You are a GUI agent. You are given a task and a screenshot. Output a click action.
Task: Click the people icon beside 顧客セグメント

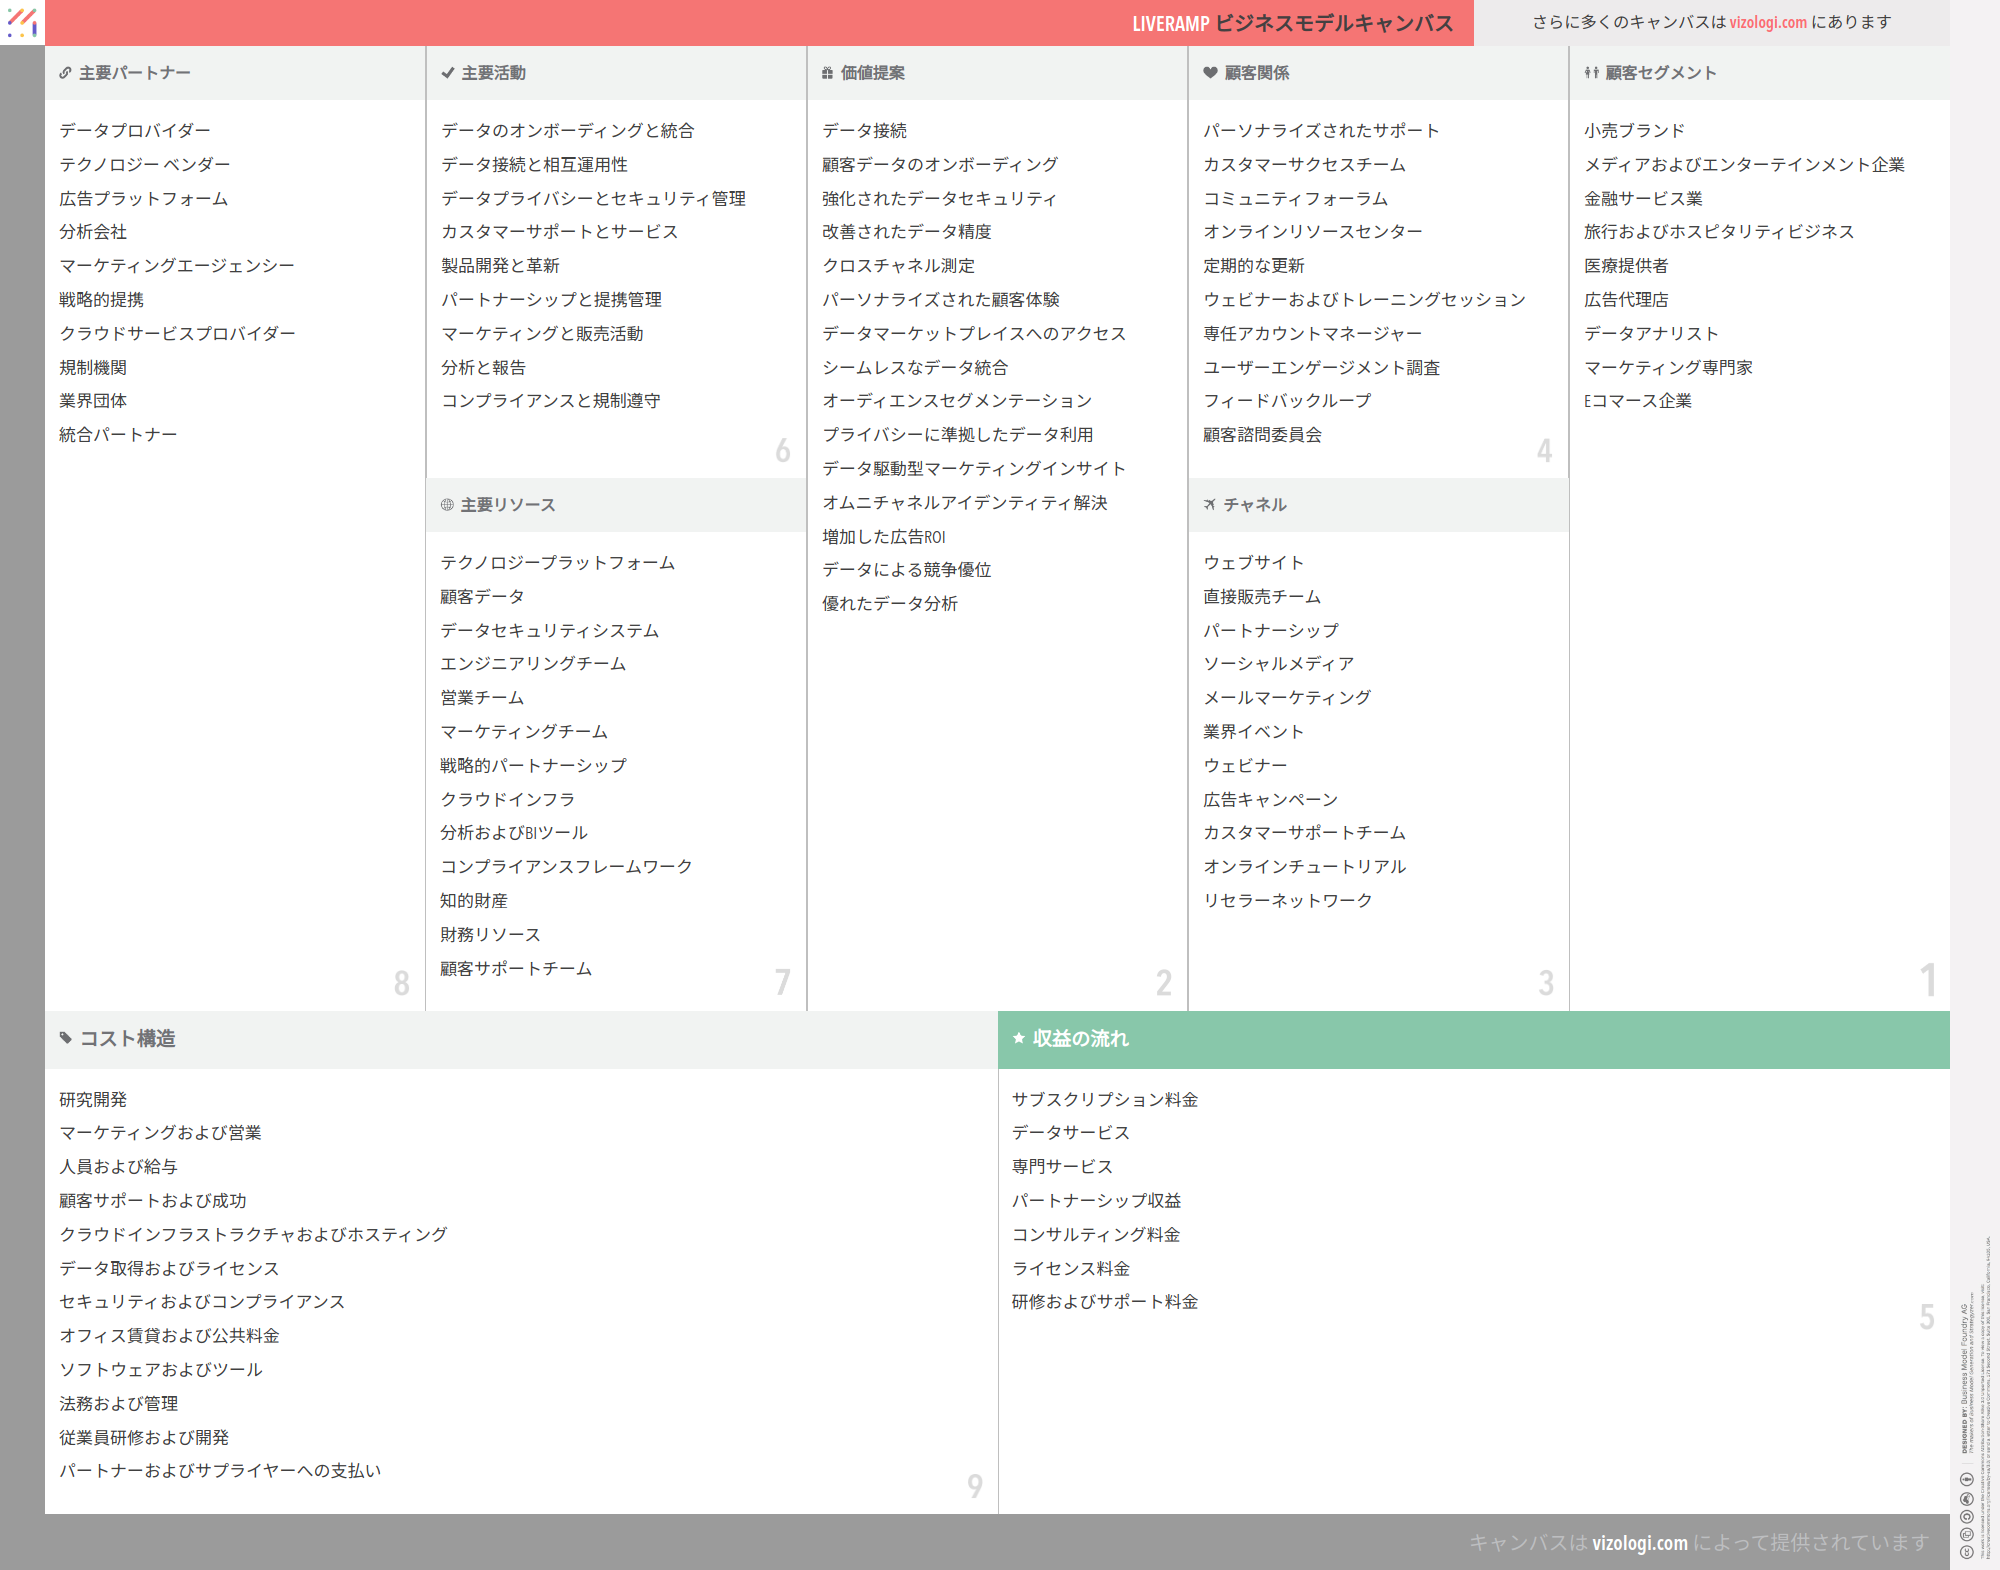point(1591,73)
